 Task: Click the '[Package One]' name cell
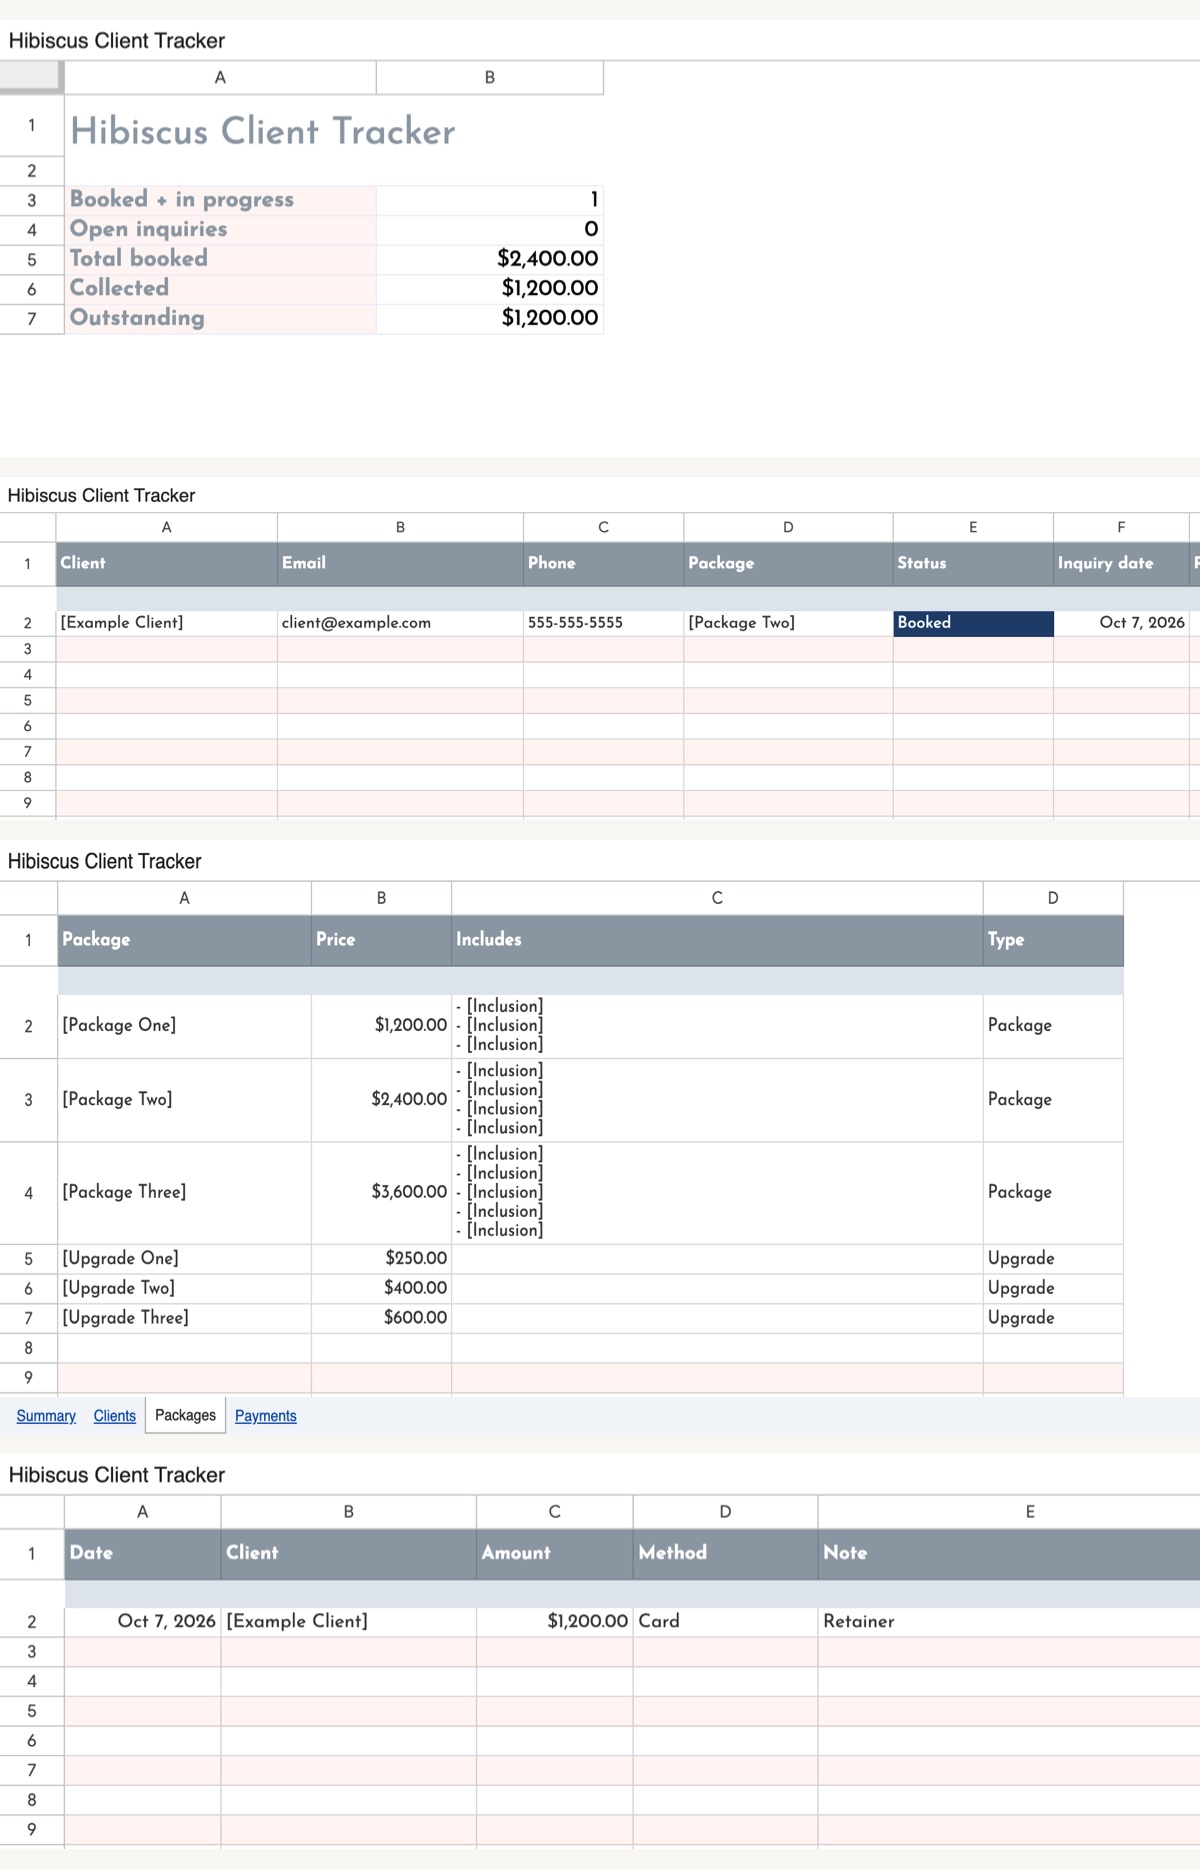(x=184, y=1026)
